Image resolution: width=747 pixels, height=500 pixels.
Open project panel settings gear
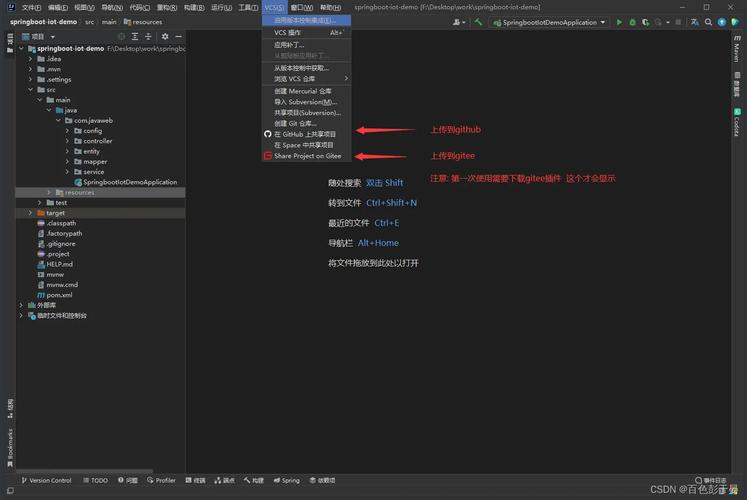[x=165, y=36]
